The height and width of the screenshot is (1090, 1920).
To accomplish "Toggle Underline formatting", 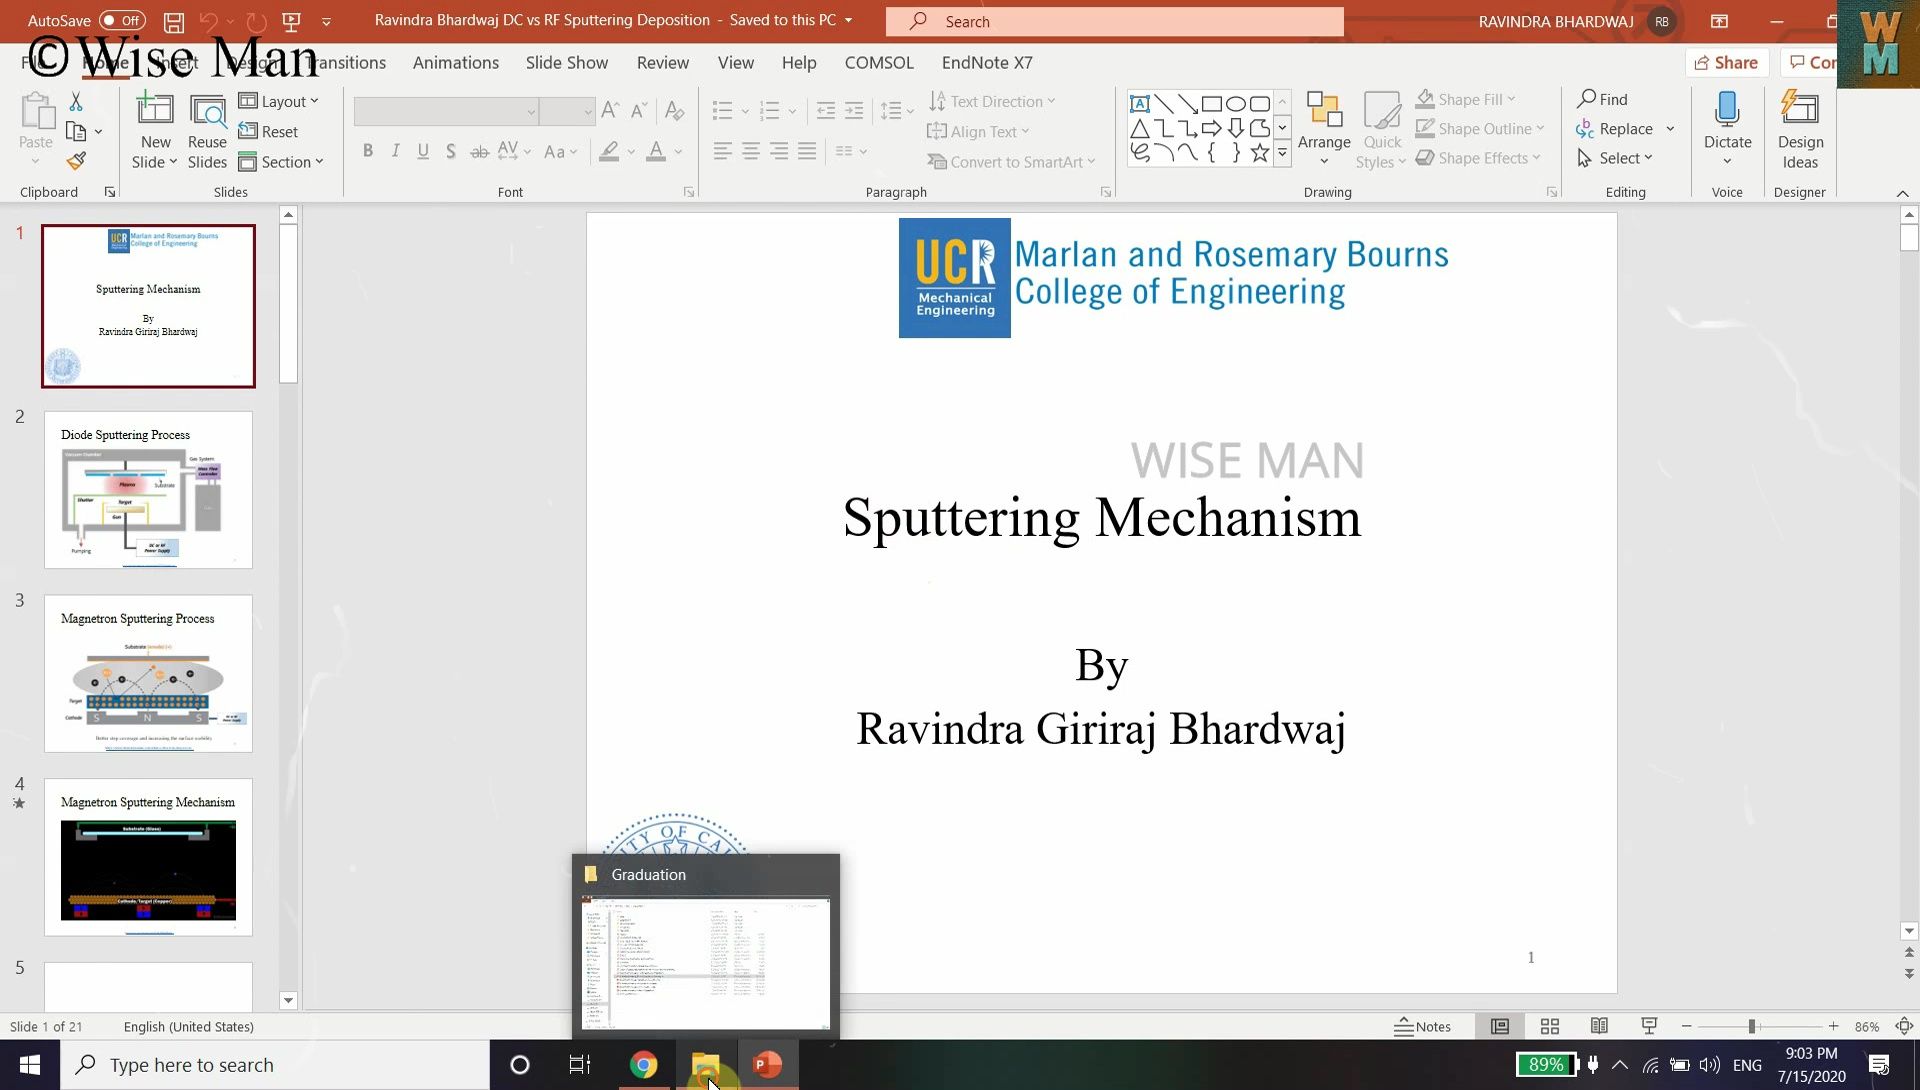I will [x=423, y=151].
